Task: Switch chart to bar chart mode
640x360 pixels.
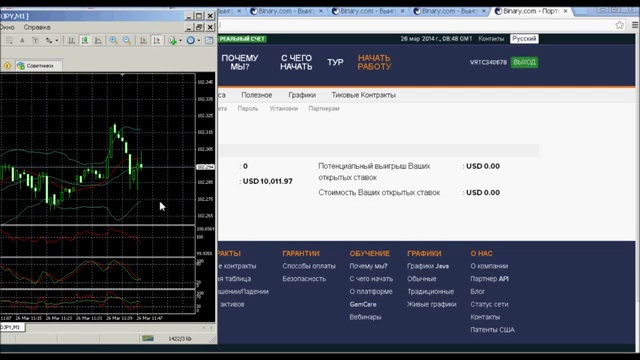Action: point(71,40)
